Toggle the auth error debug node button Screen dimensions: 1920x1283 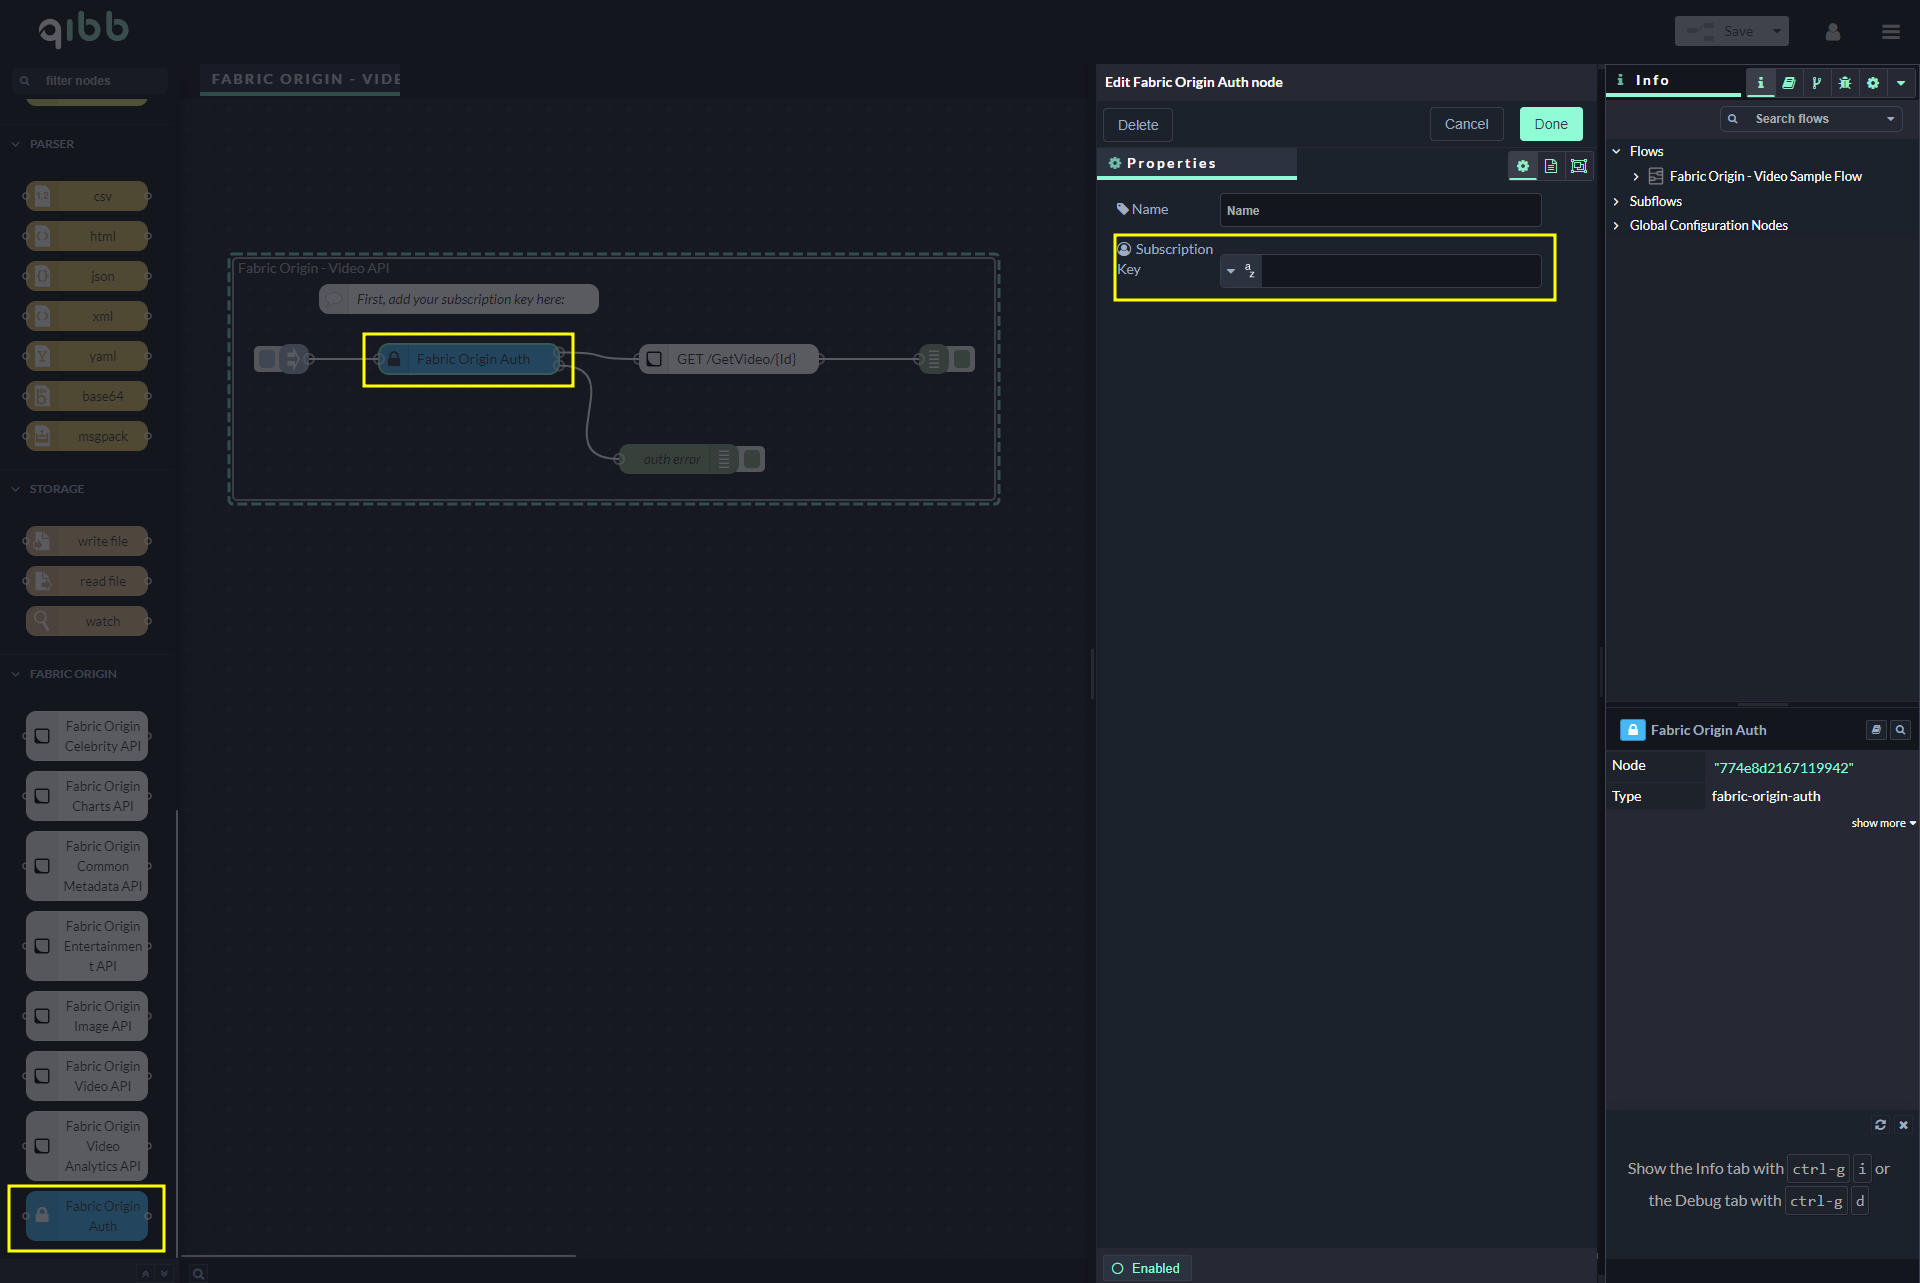753,459
